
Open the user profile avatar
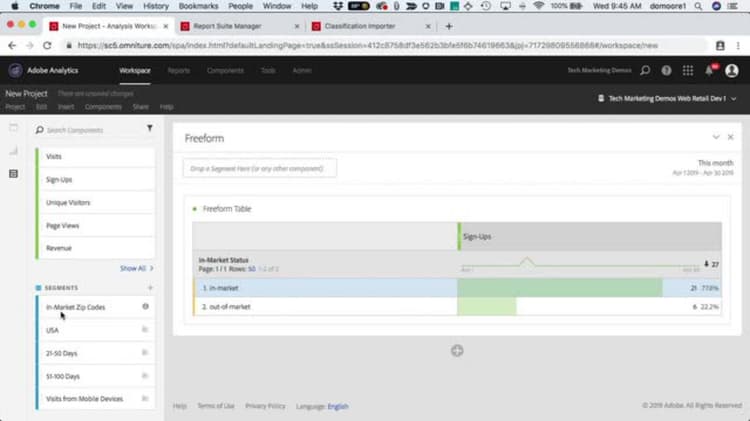click(732, 71)
